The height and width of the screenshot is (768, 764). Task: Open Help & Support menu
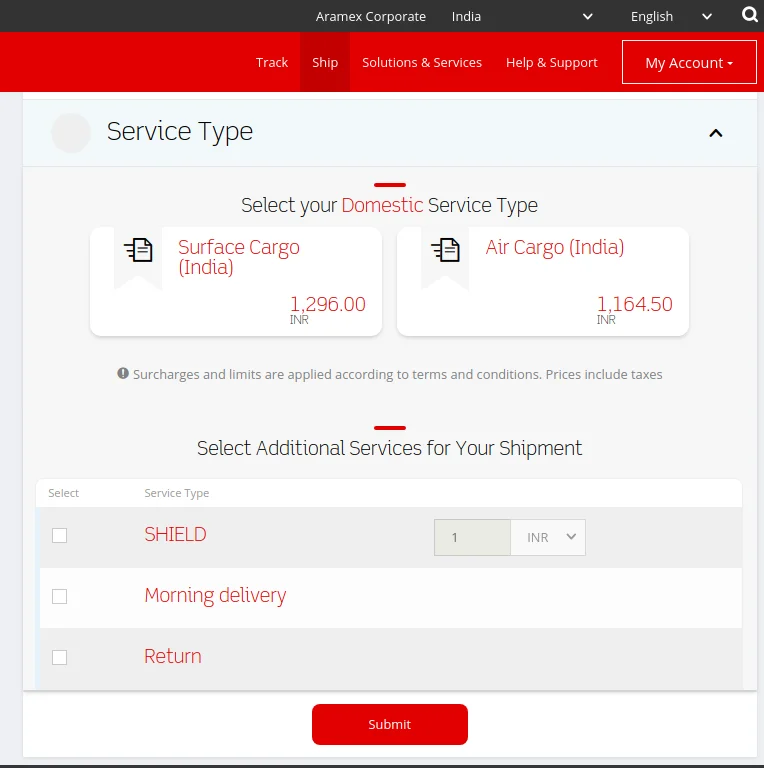click(x=551, y=62)
